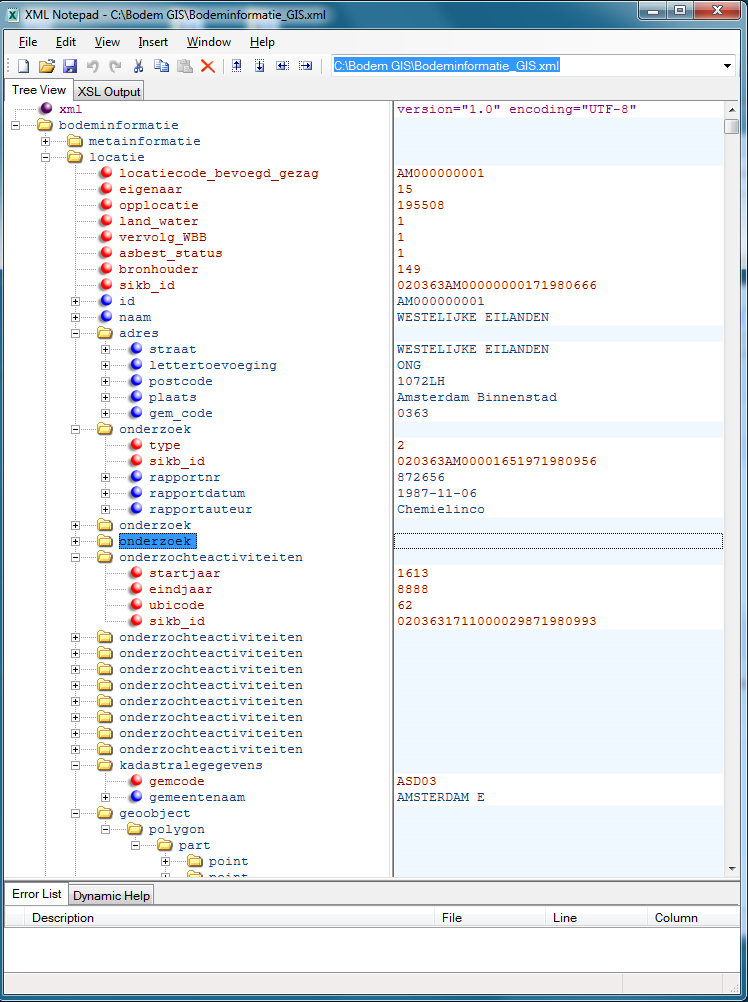The height and width of the screenshot is (1002, 748).
Task: Select the 'lettertoevoeging' tree node
Action: [x=213, y=365]
